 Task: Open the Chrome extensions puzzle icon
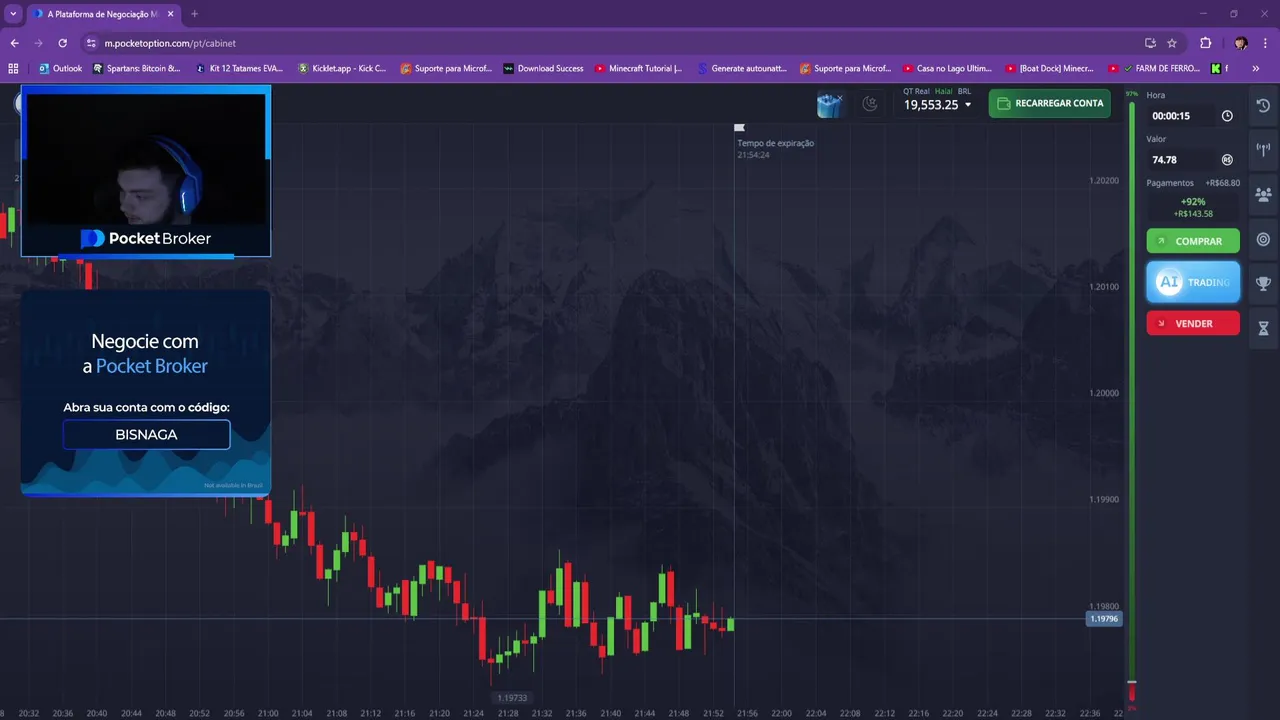[x=1205, y=43]
